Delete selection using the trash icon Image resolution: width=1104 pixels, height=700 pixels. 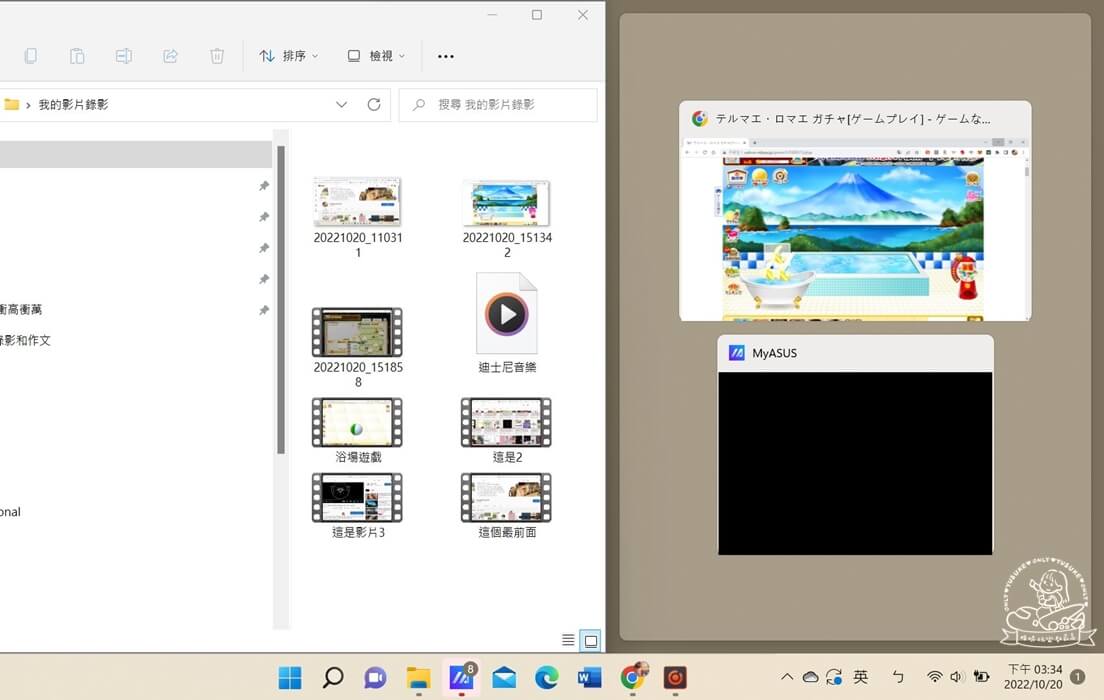pos(217,56)
